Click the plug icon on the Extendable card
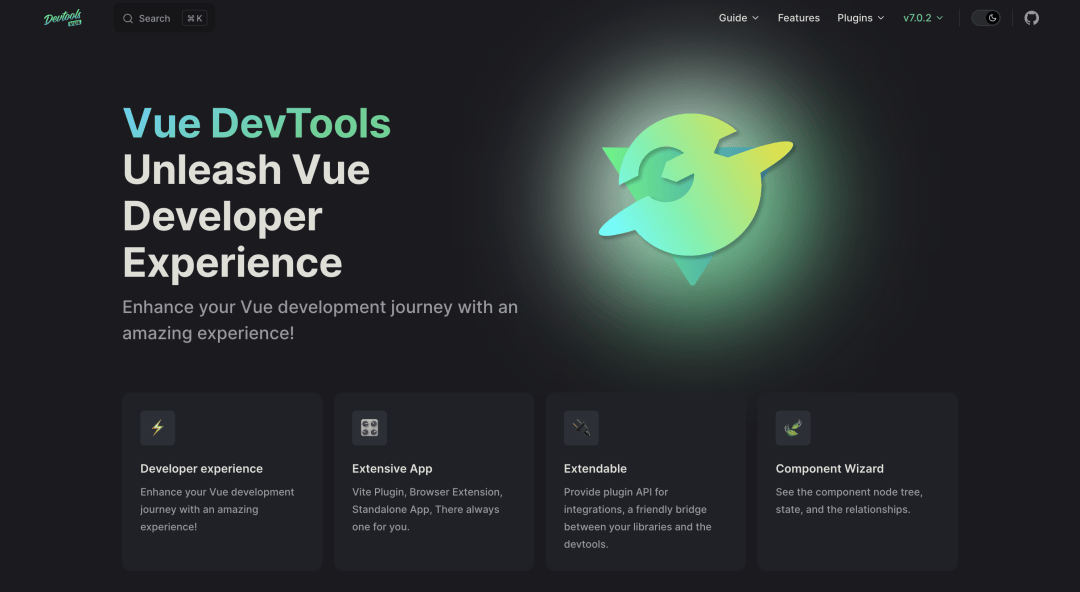This screenshot has width=1080, height=592. (581, 428)
